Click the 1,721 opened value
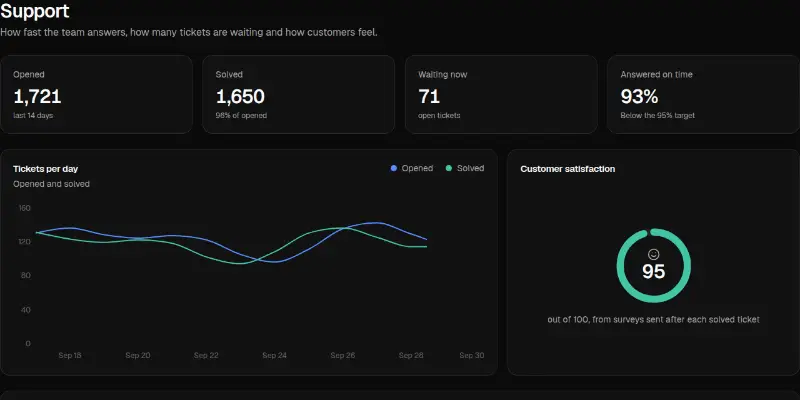Image resolution: width=800 pixels, height=400 pixels. pyautogui.click(x=37, y=96)
